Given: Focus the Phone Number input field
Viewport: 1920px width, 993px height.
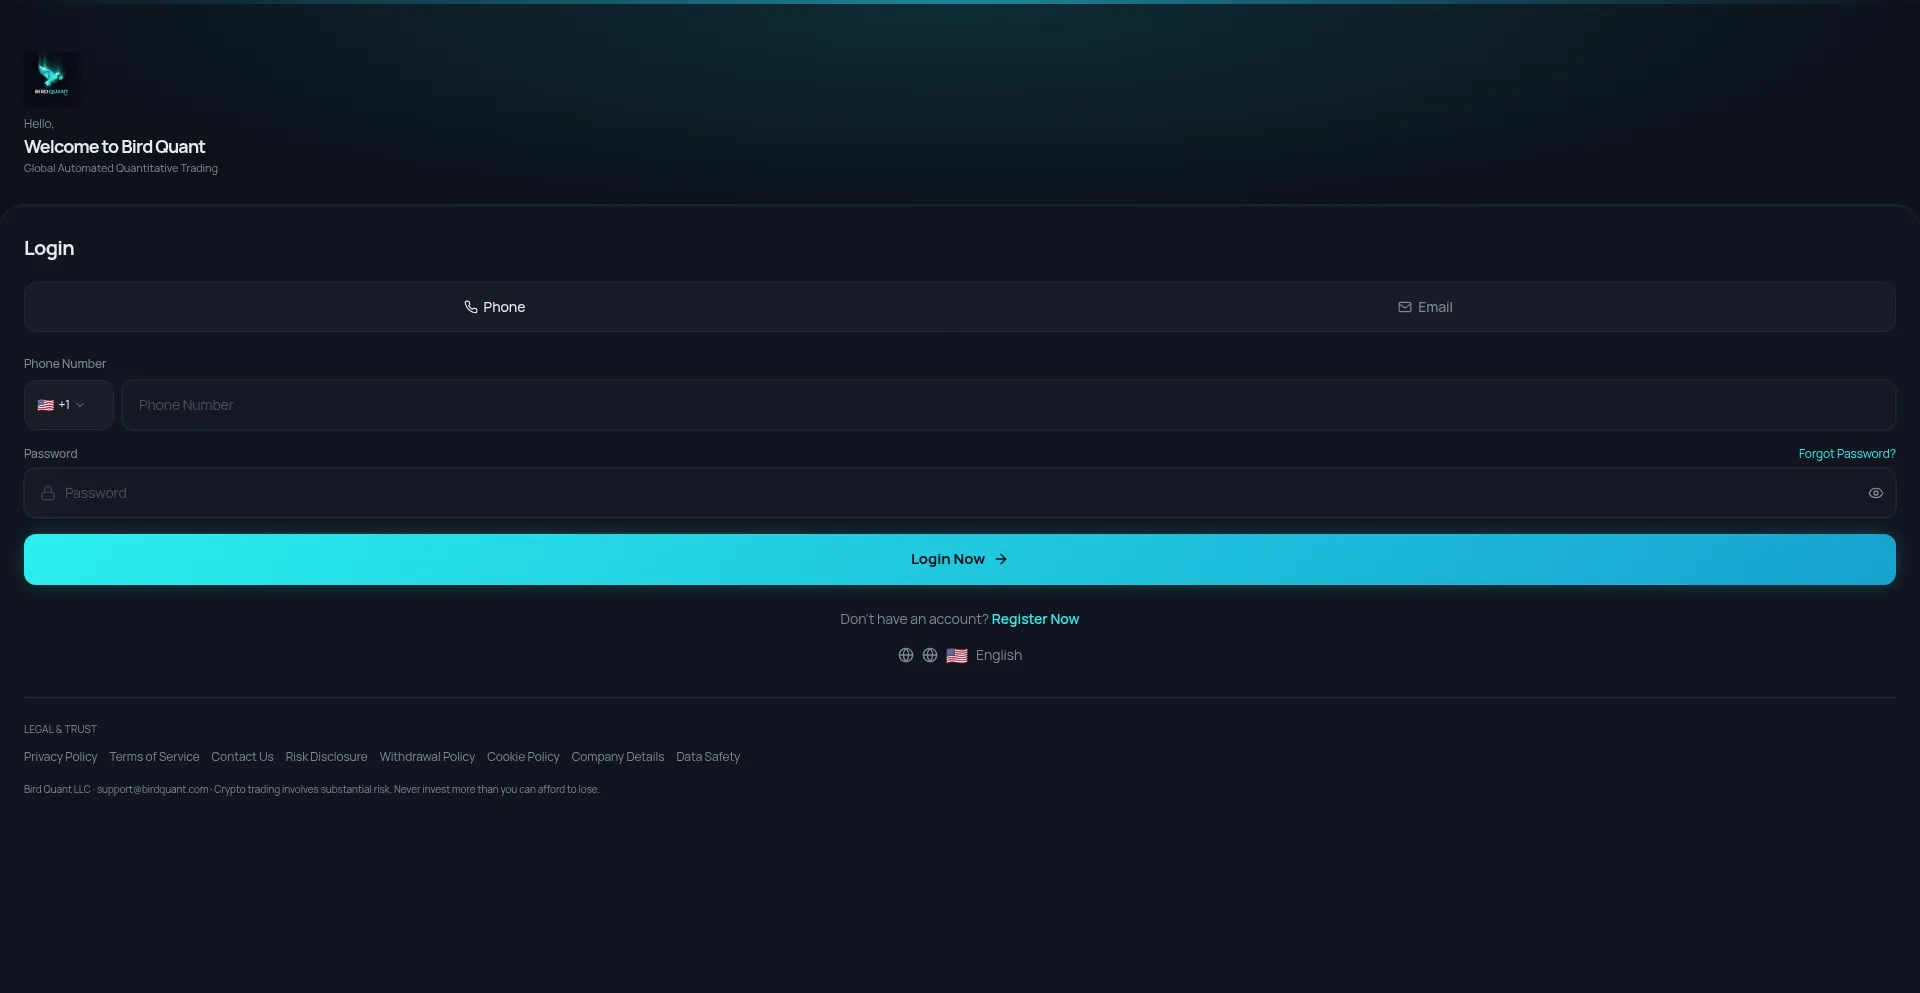Looking at the screenshot, I should 1009,405.
